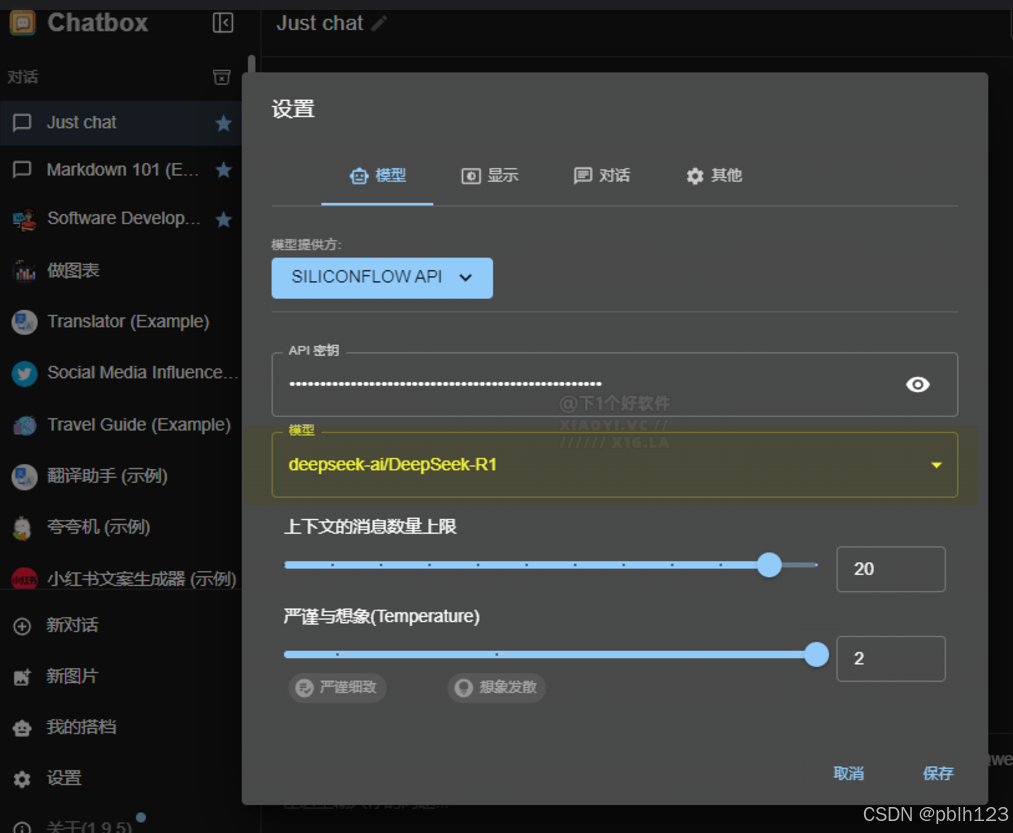Create a 新图片 new image chat
The height and width of the screenshot is (833, 1013).
(x=121, y=676)
